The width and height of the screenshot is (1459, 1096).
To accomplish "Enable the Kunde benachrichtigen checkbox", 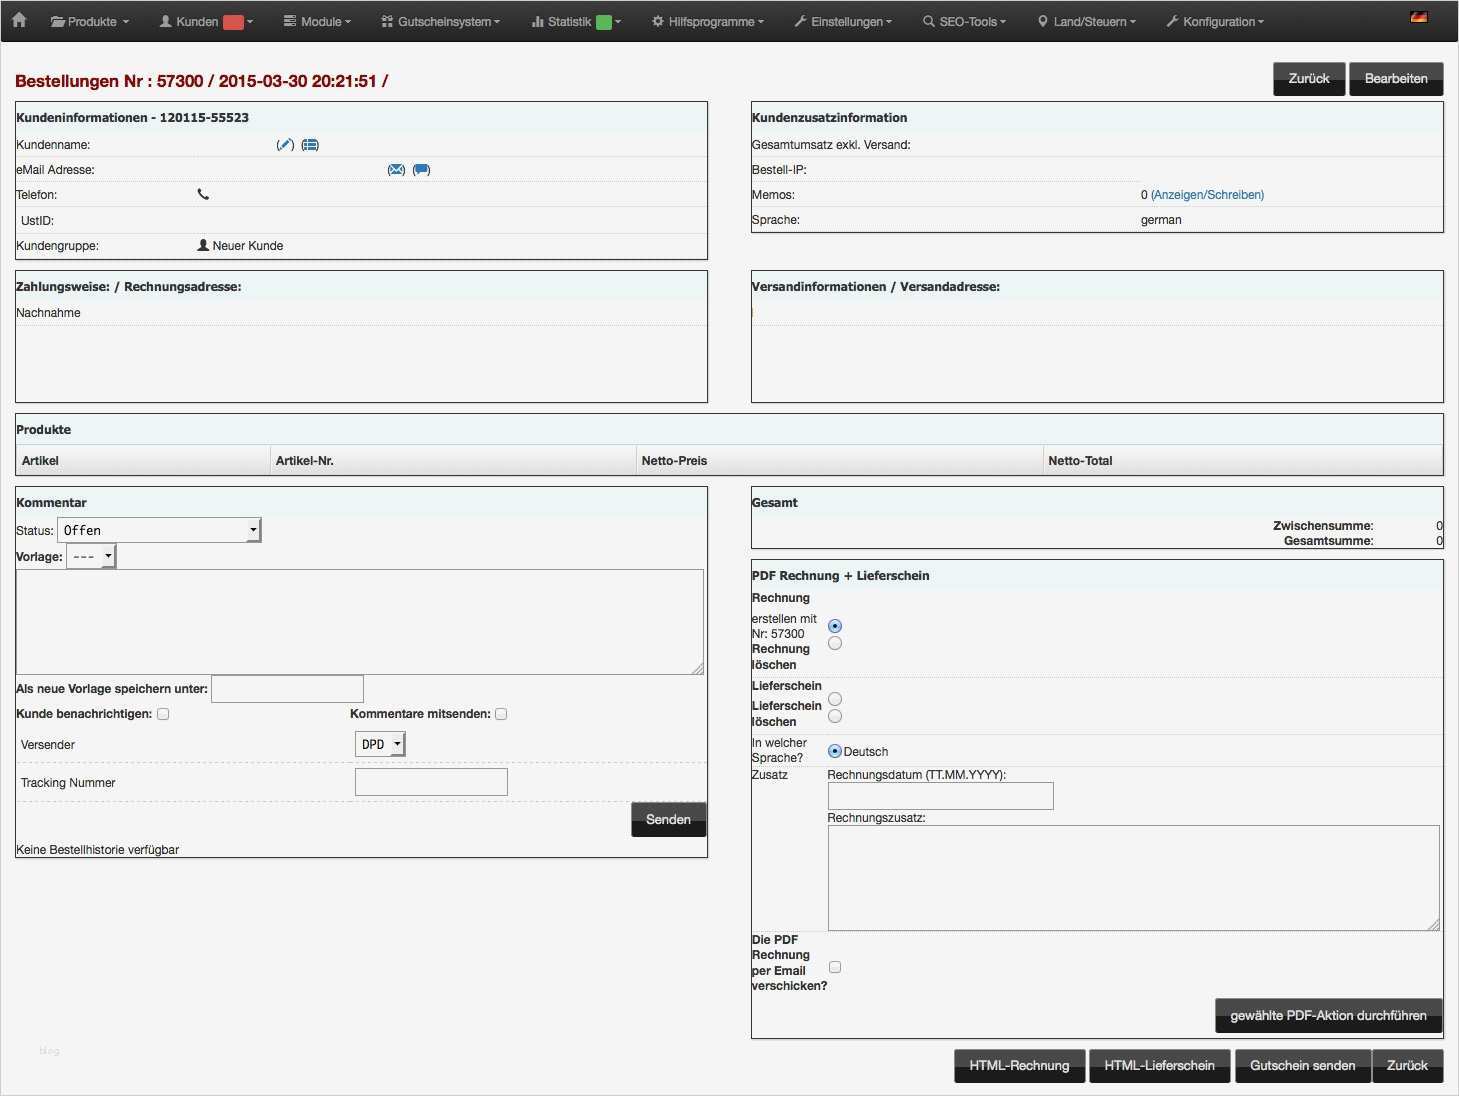I will tap(163, 714).
